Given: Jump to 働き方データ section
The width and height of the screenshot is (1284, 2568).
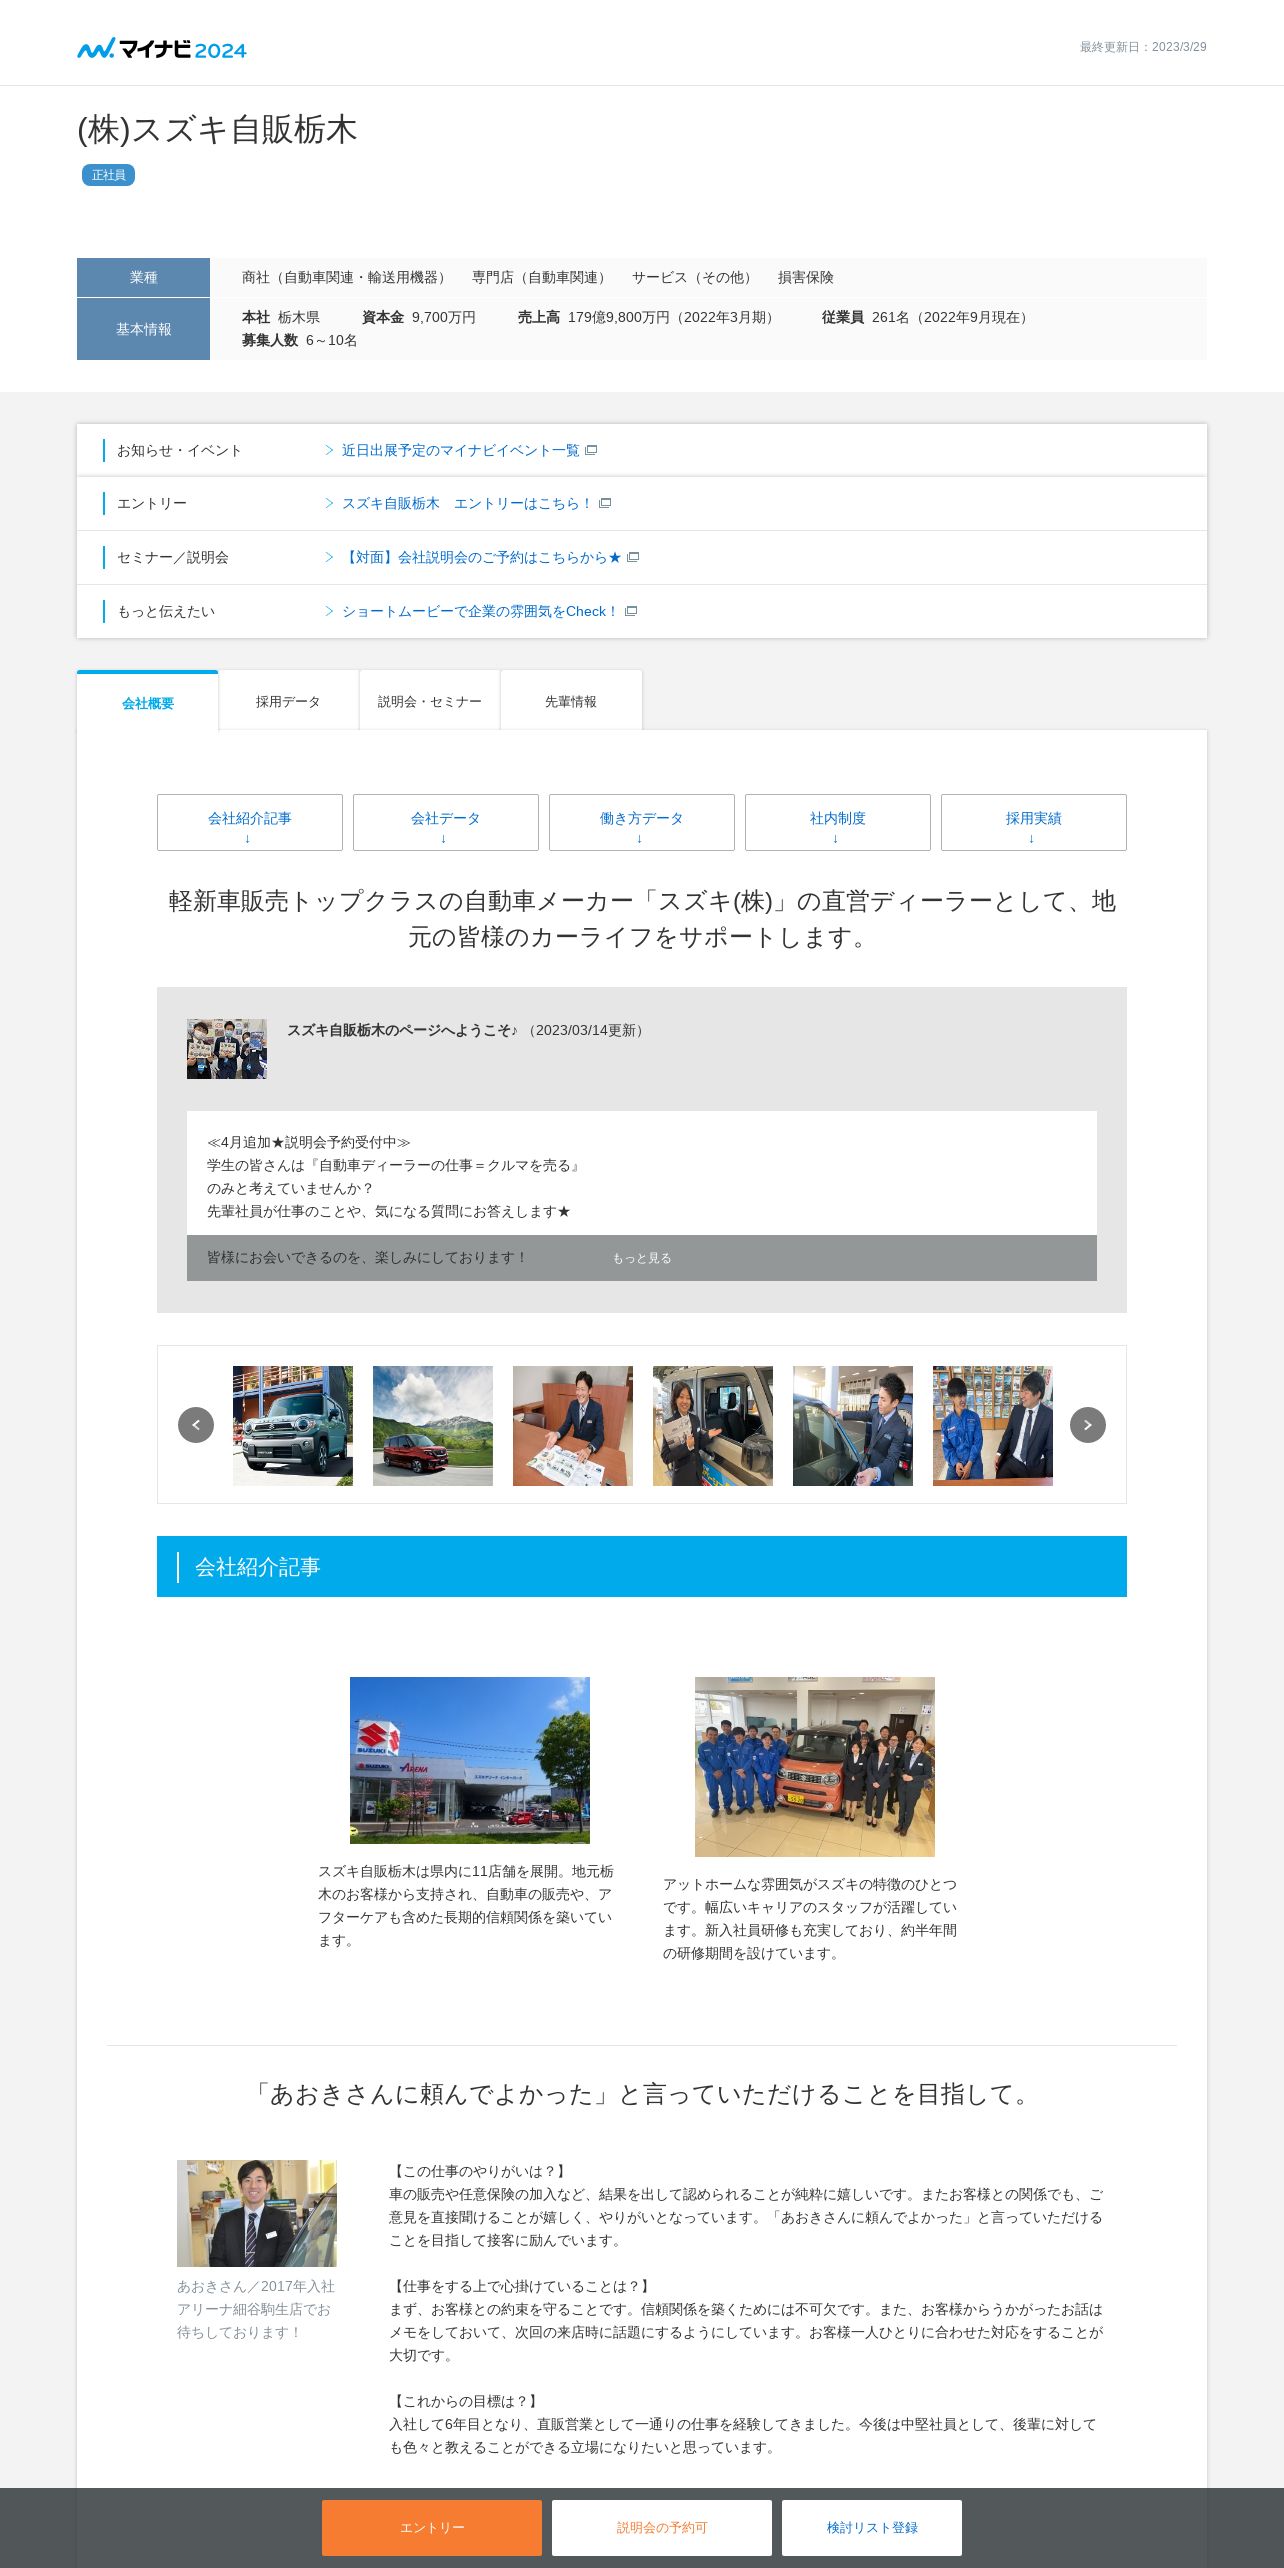Looking at the screenshot, I should (642, 822).
